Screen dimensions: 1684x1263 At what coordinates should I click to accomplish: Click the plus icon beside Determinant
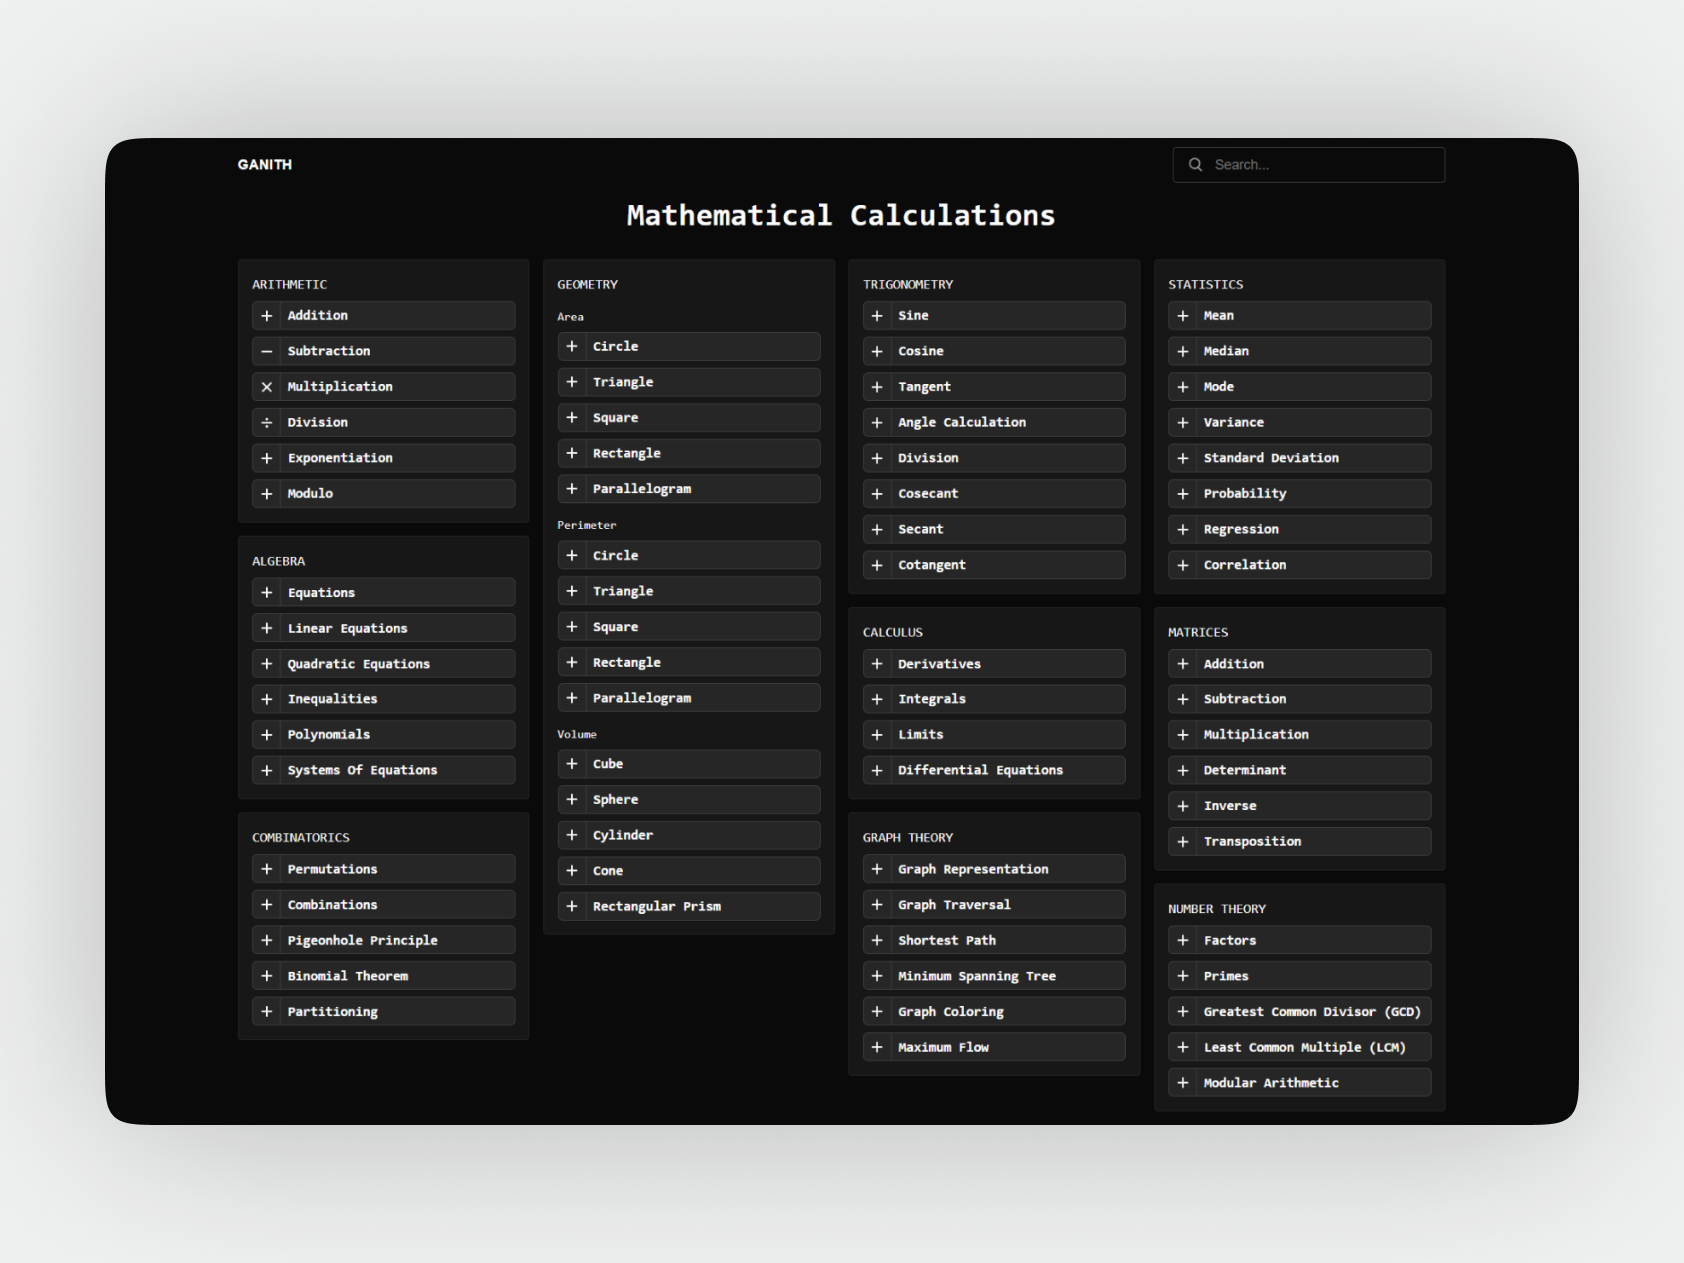point(1183,771)
